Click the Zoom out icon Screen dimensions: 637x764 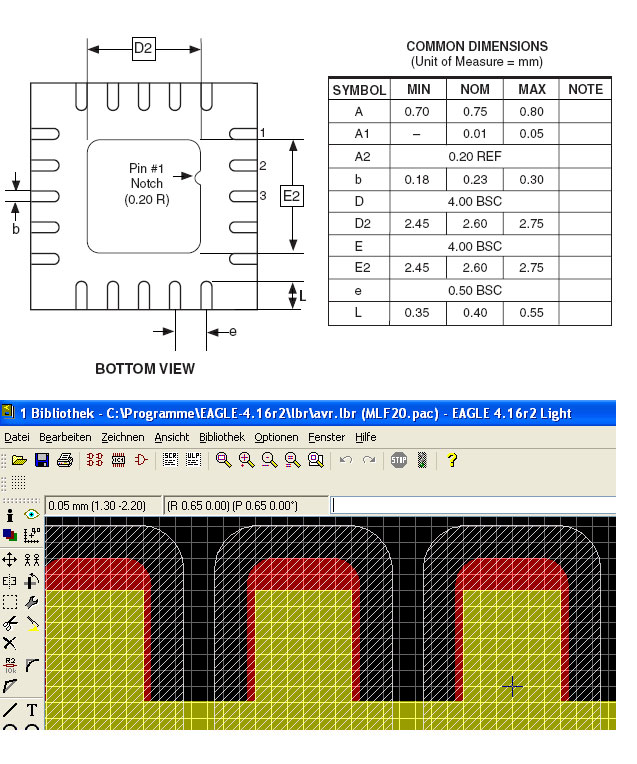tap(269, 460)
